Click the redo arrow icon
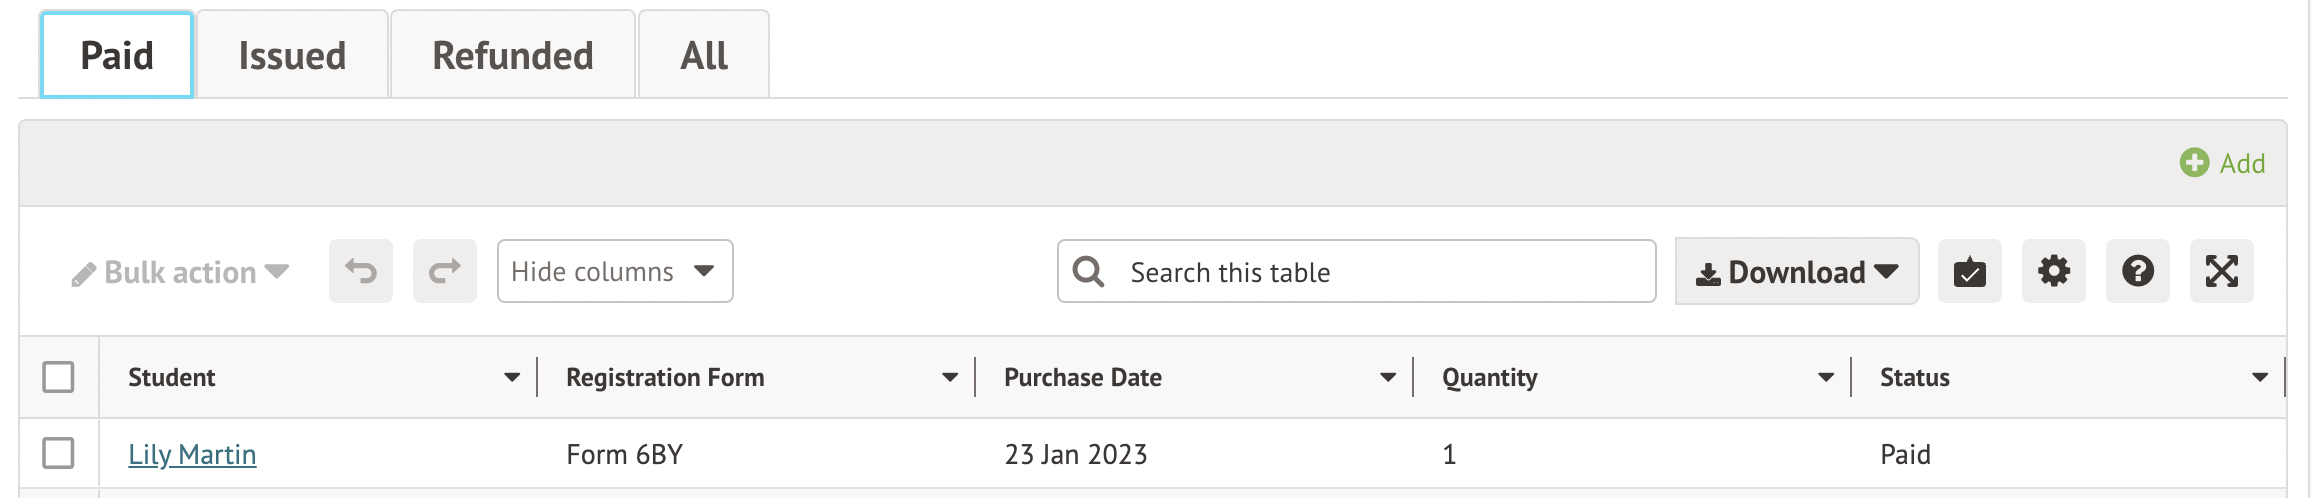2312x498 pixels. [445, 271]
